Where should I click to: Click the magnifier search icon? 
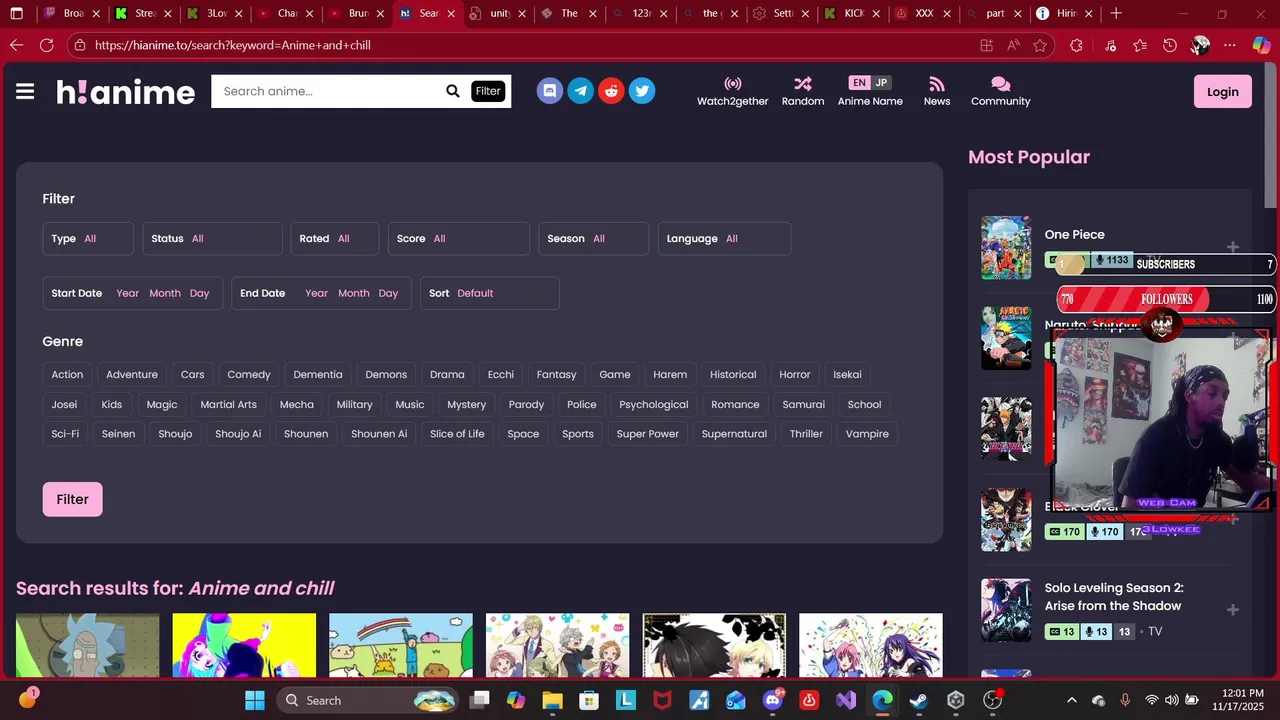(x=453, y=91)
